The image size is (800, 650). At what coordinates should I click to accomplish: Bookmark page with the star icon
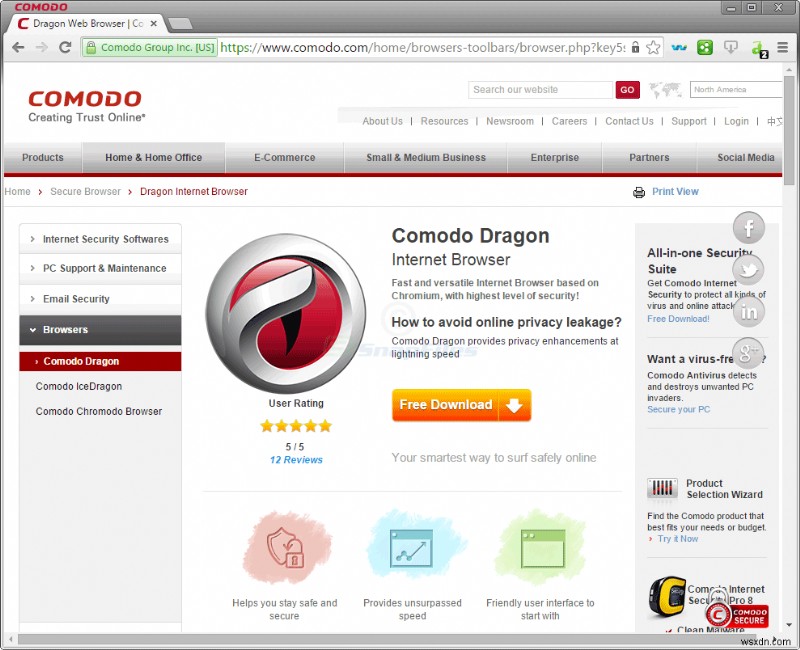pyautogui.click(x=653, y=47)
